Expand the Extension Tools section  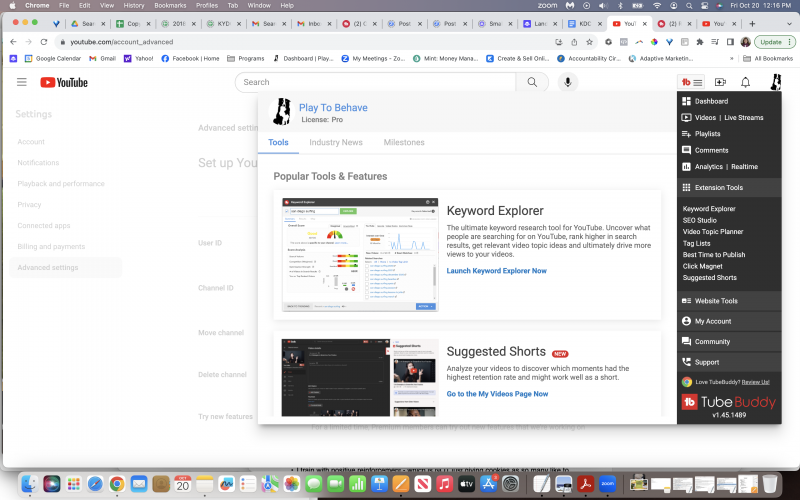(719, 188)
